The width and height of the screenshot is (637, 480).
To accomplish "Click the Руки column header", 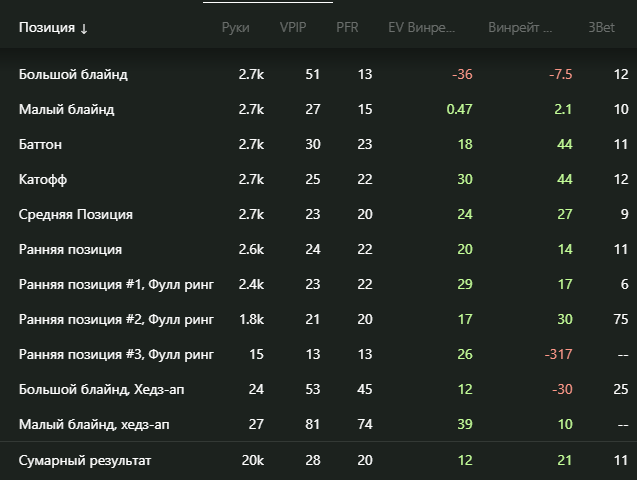I will [x=235, y=28].
